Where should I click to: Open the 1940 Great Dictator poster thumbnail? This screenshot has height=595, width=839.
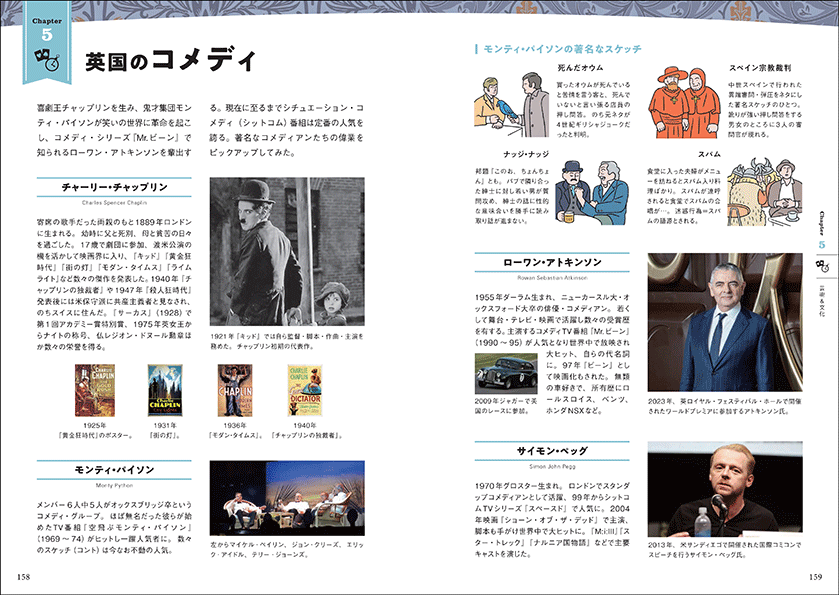305,391
